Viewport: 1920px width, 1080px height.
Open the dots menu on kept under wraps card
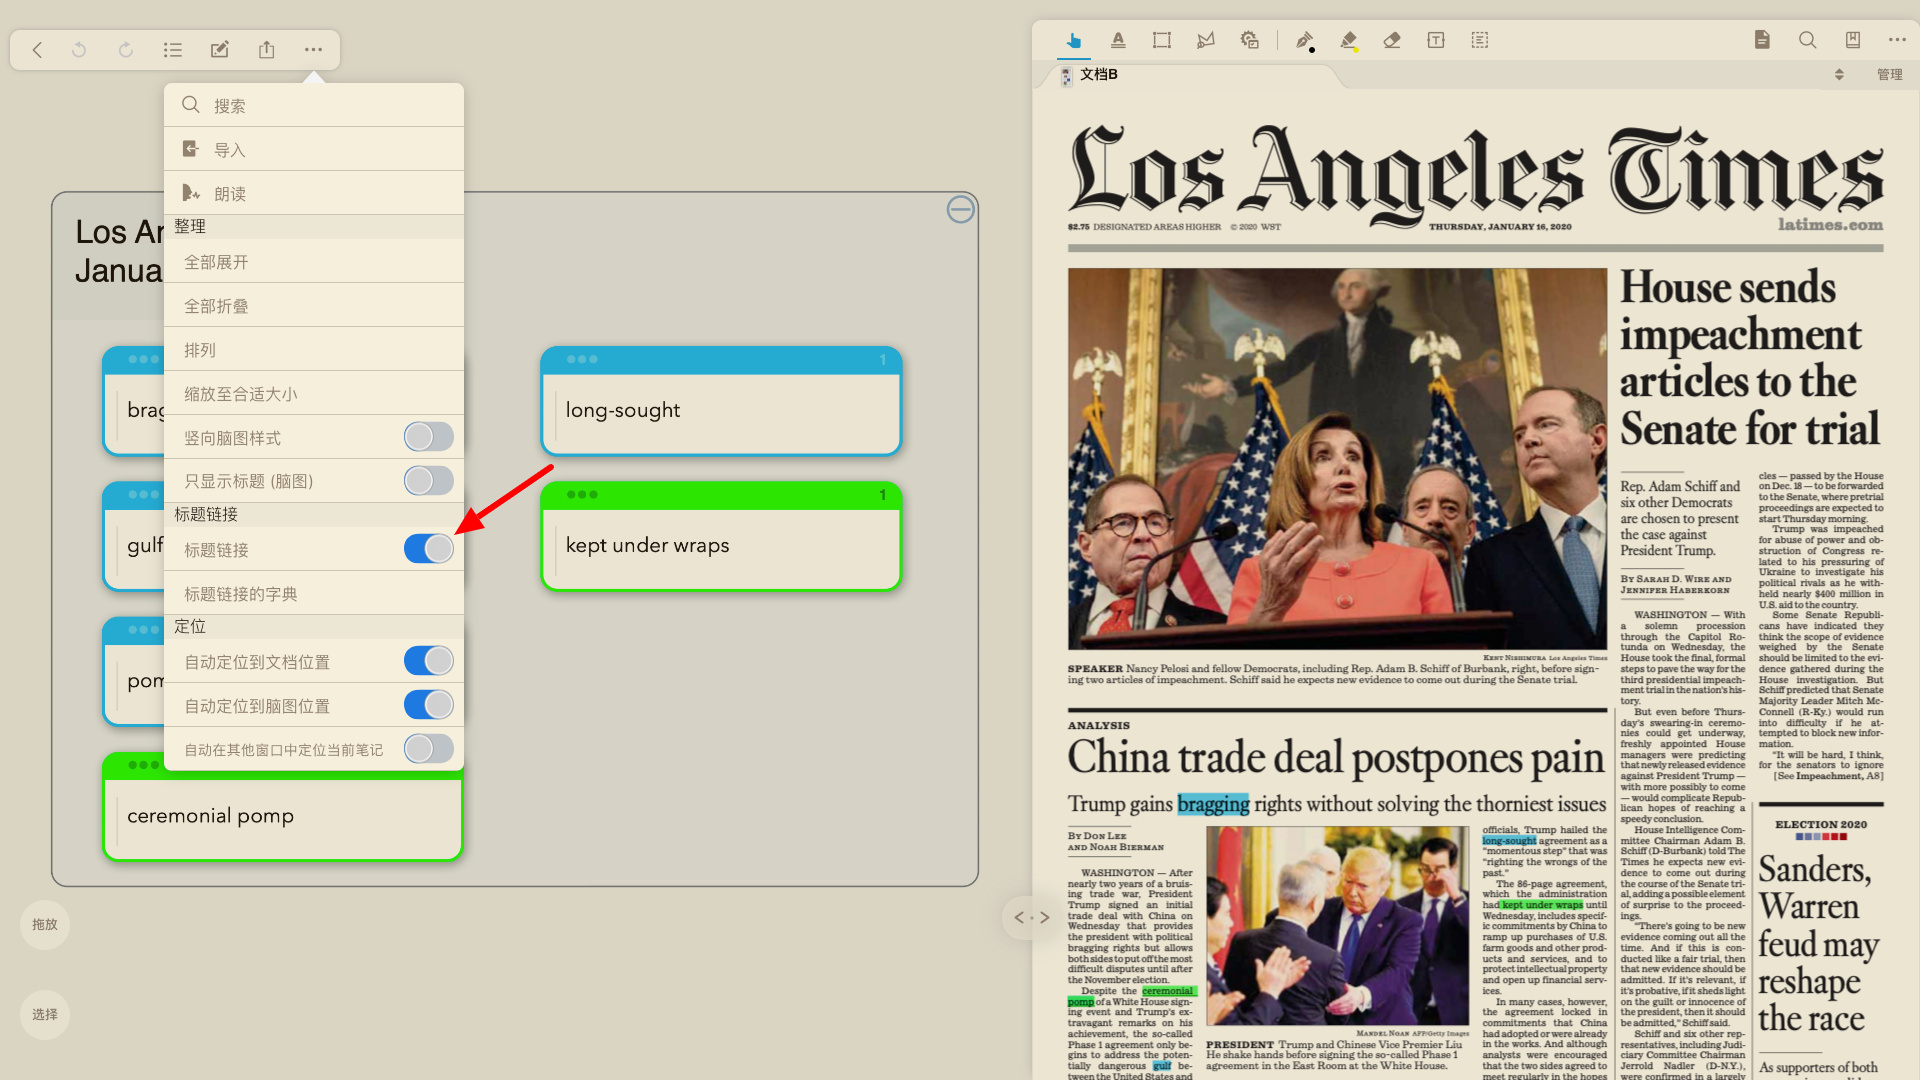[582, 494]
